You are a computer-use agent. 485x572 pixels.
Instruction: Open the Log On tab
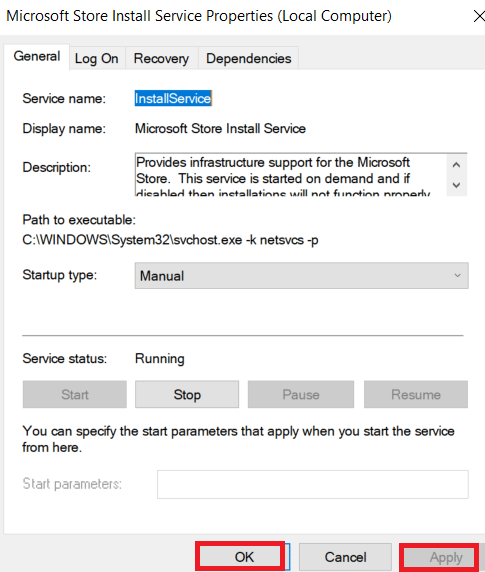pos(97,59)
